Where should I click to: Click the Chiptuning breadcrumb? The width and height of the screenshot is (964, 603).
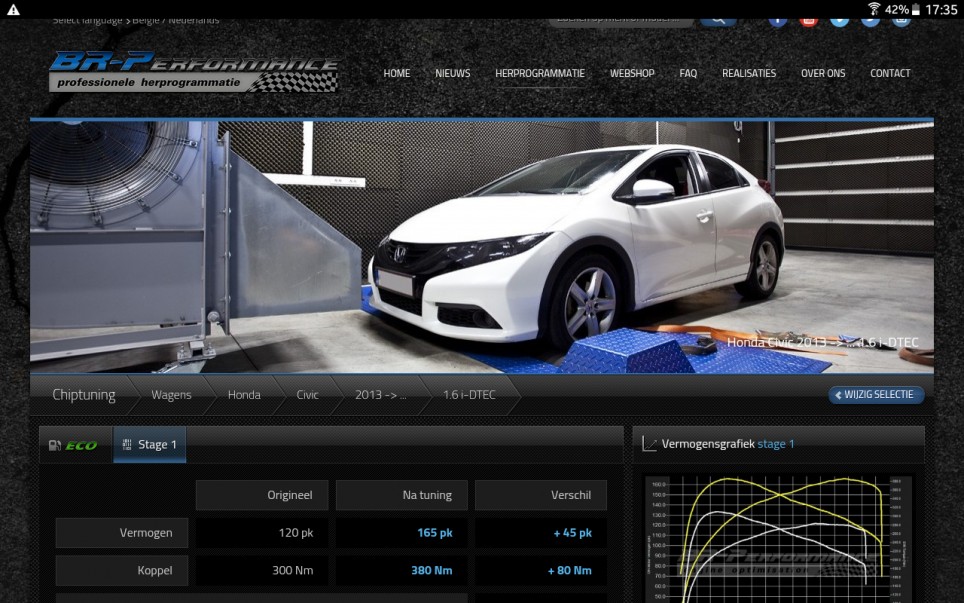pos(84,395)
